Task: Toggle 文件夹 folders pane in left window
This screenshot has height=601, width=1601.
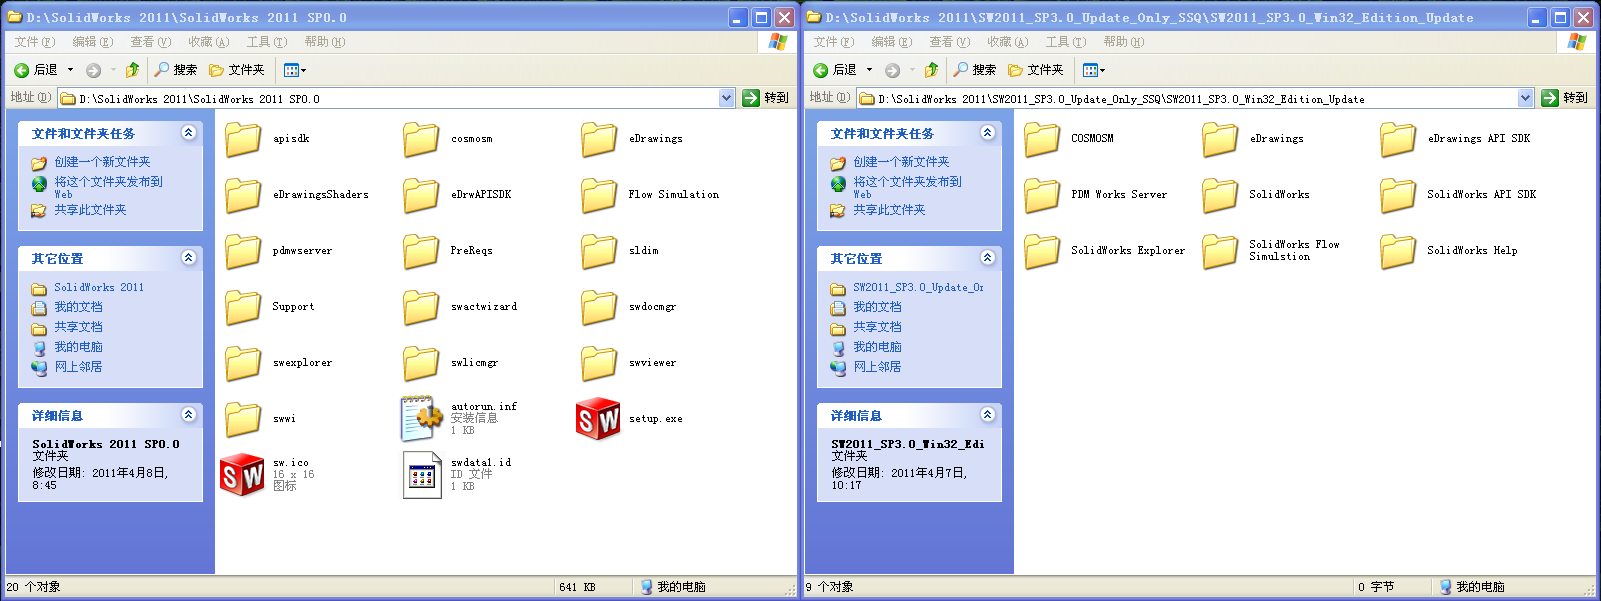Action: point(237,70)
